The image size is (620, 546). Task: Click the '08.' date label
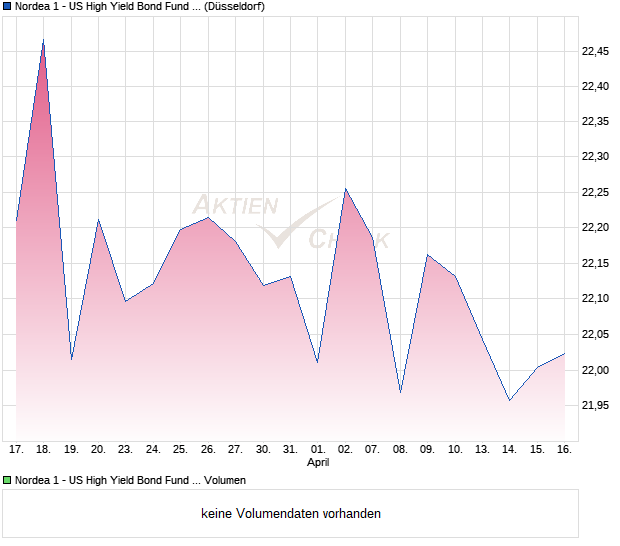tap(400, 450)
